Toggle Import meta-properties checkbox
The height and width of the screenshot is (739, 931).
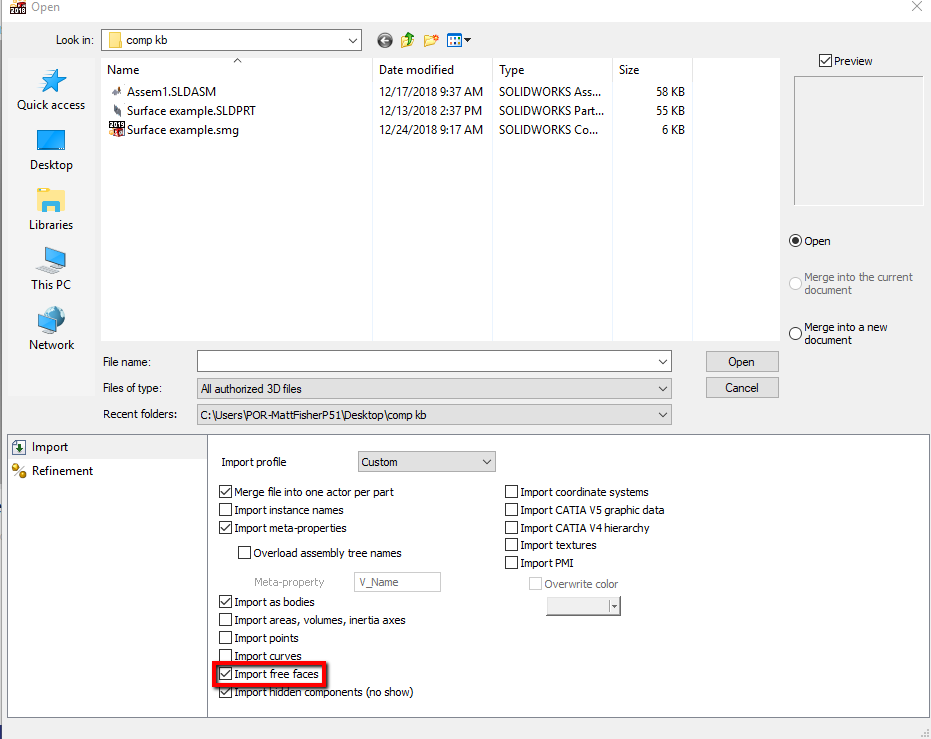pos(225,528)
